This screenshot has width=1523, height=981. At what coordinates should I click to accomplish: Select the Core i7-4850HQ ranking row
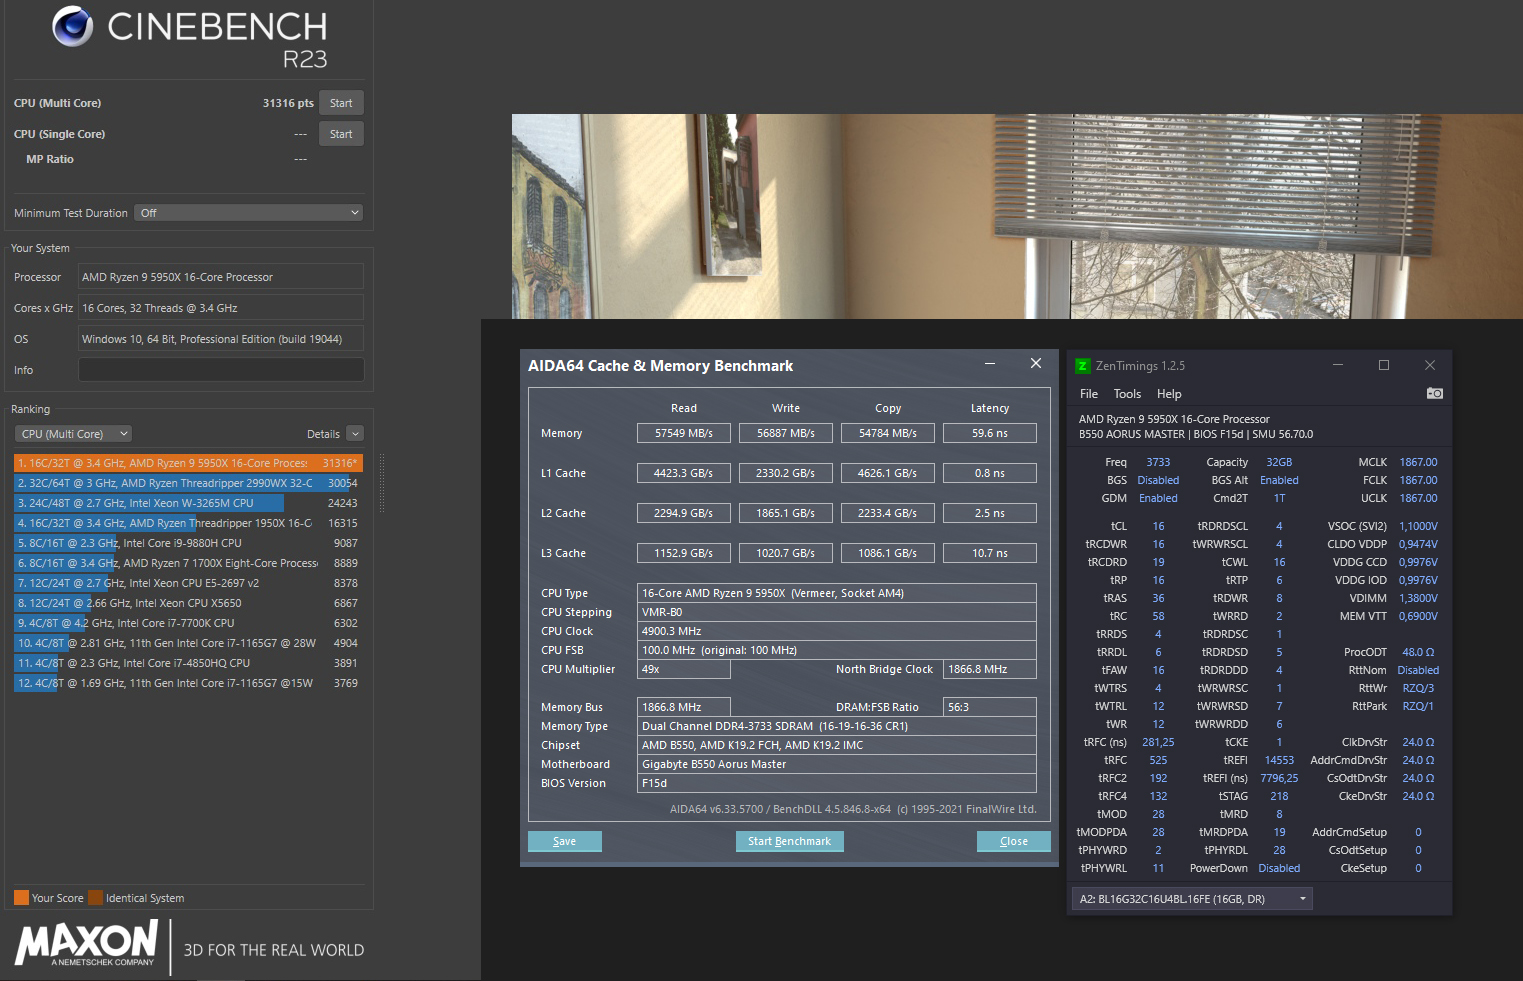tap(188, 663)
